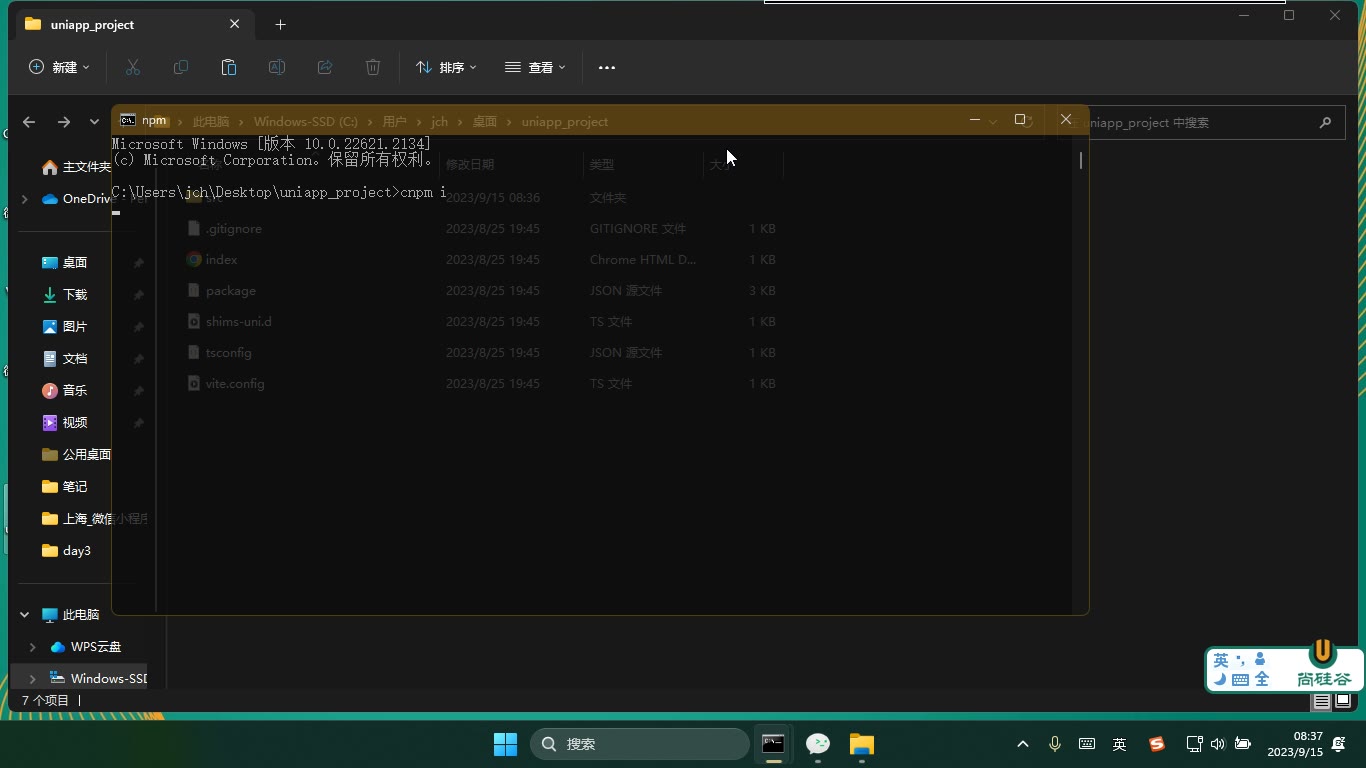Open recent locations chevron

[x=94, y=122]
